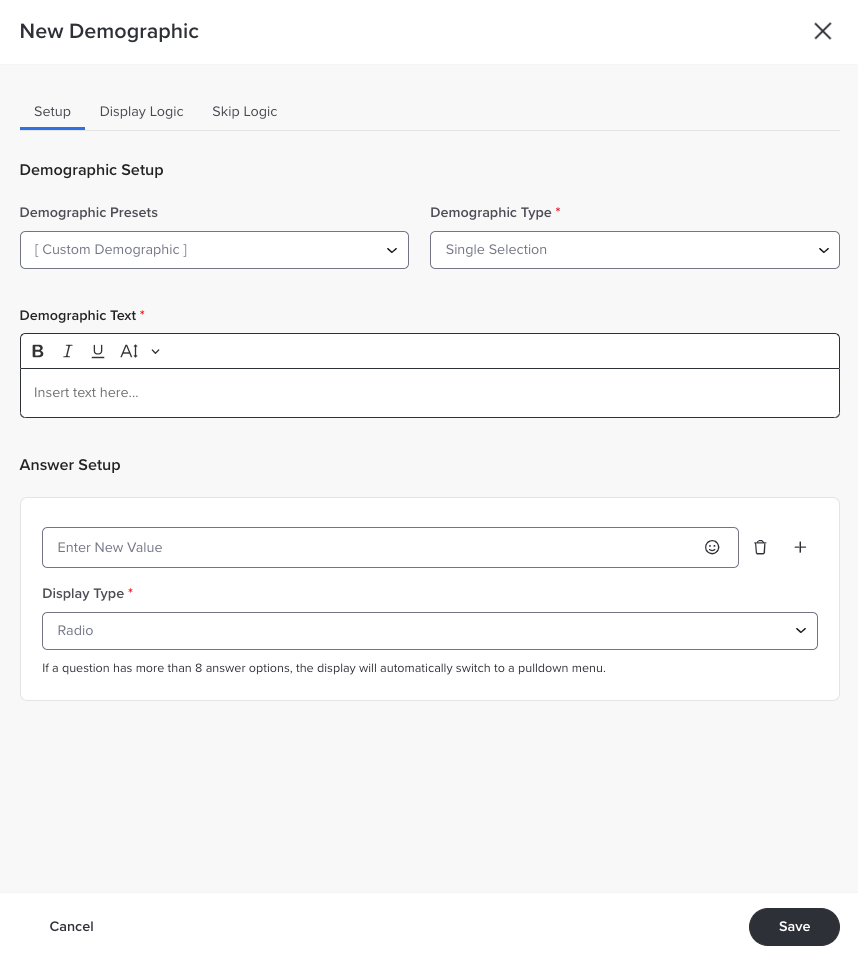Click the New Demographic title
Viewport: 858px width, 955px height.
(109, 31)
